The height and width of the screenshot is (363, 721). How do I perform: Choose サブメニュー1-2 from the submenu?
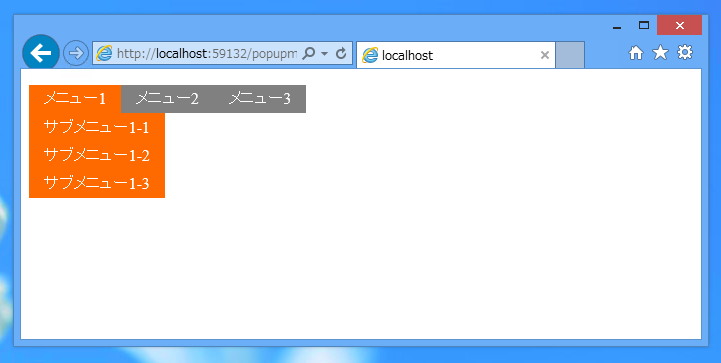coord(97,155)
